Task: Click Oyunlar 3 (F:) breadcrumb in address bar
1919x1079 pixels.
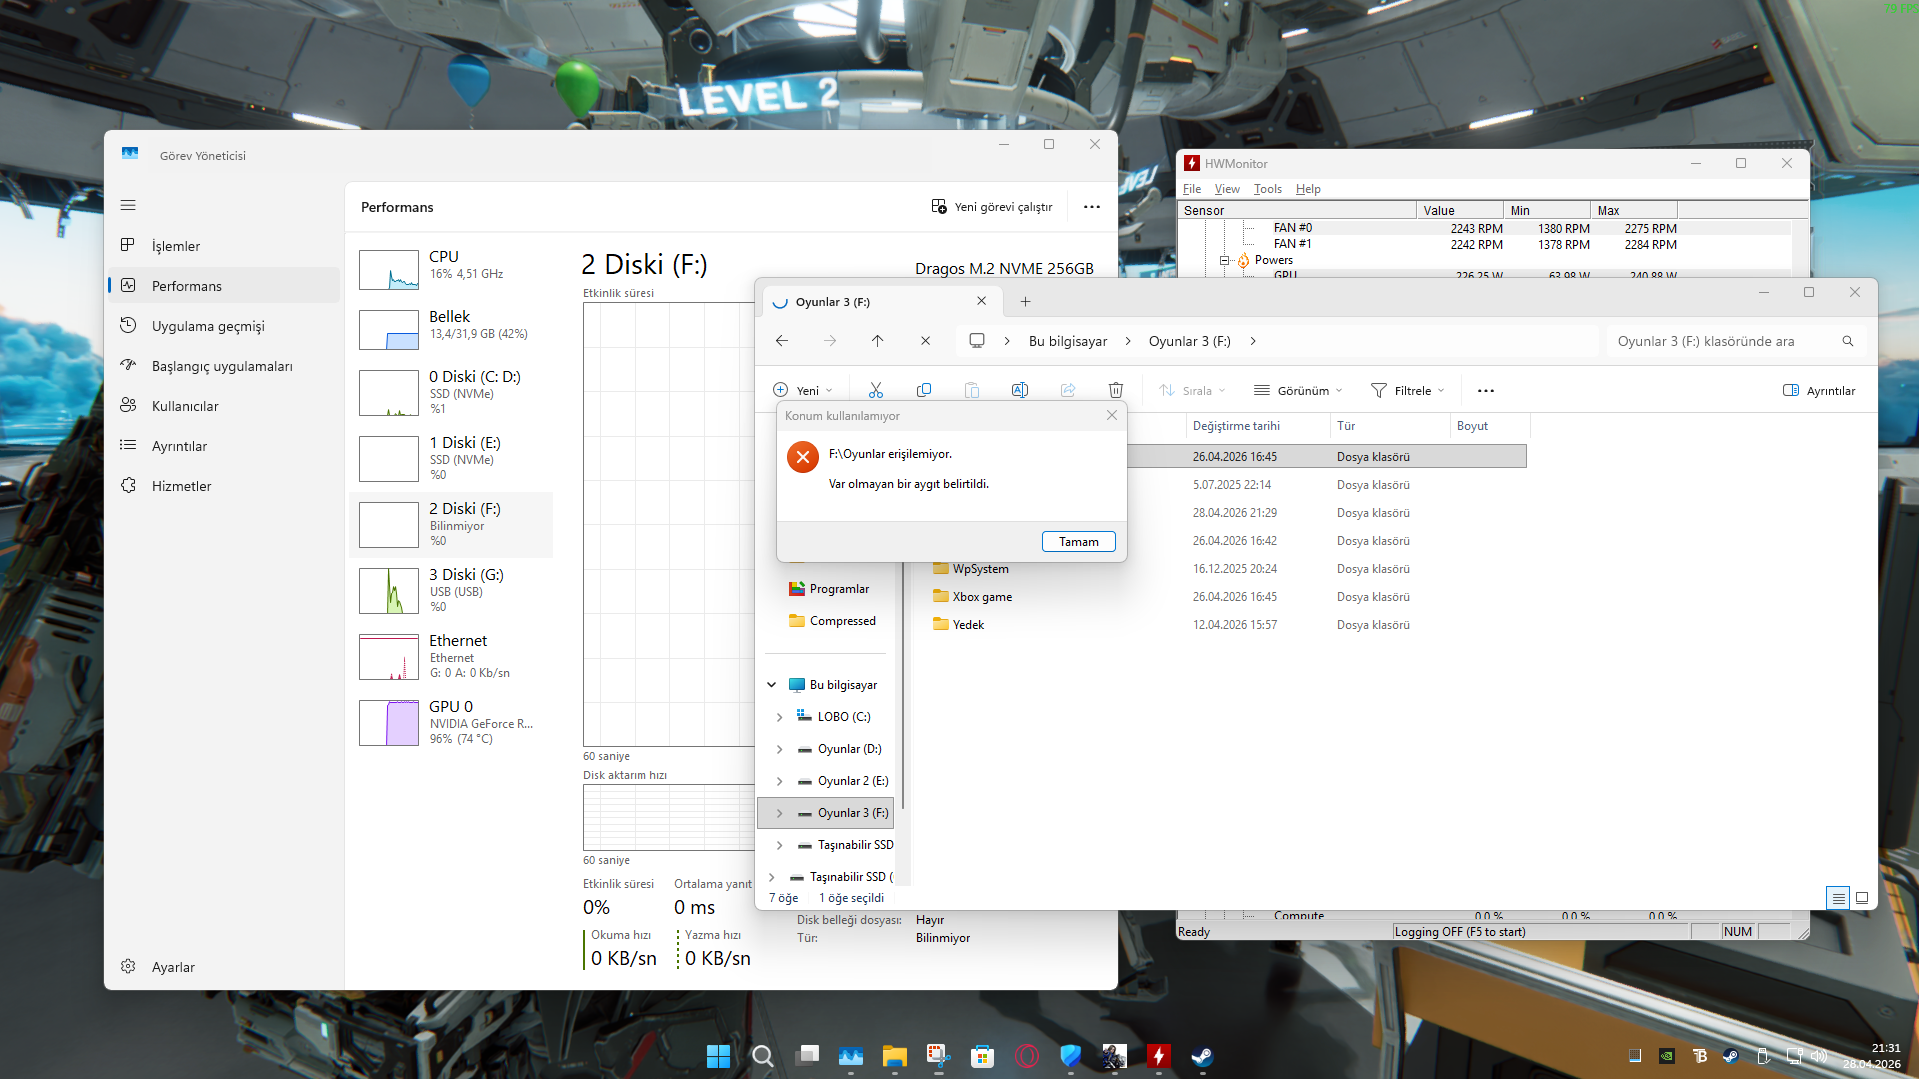Action: pyautogui.click(x=1189, y=341)
